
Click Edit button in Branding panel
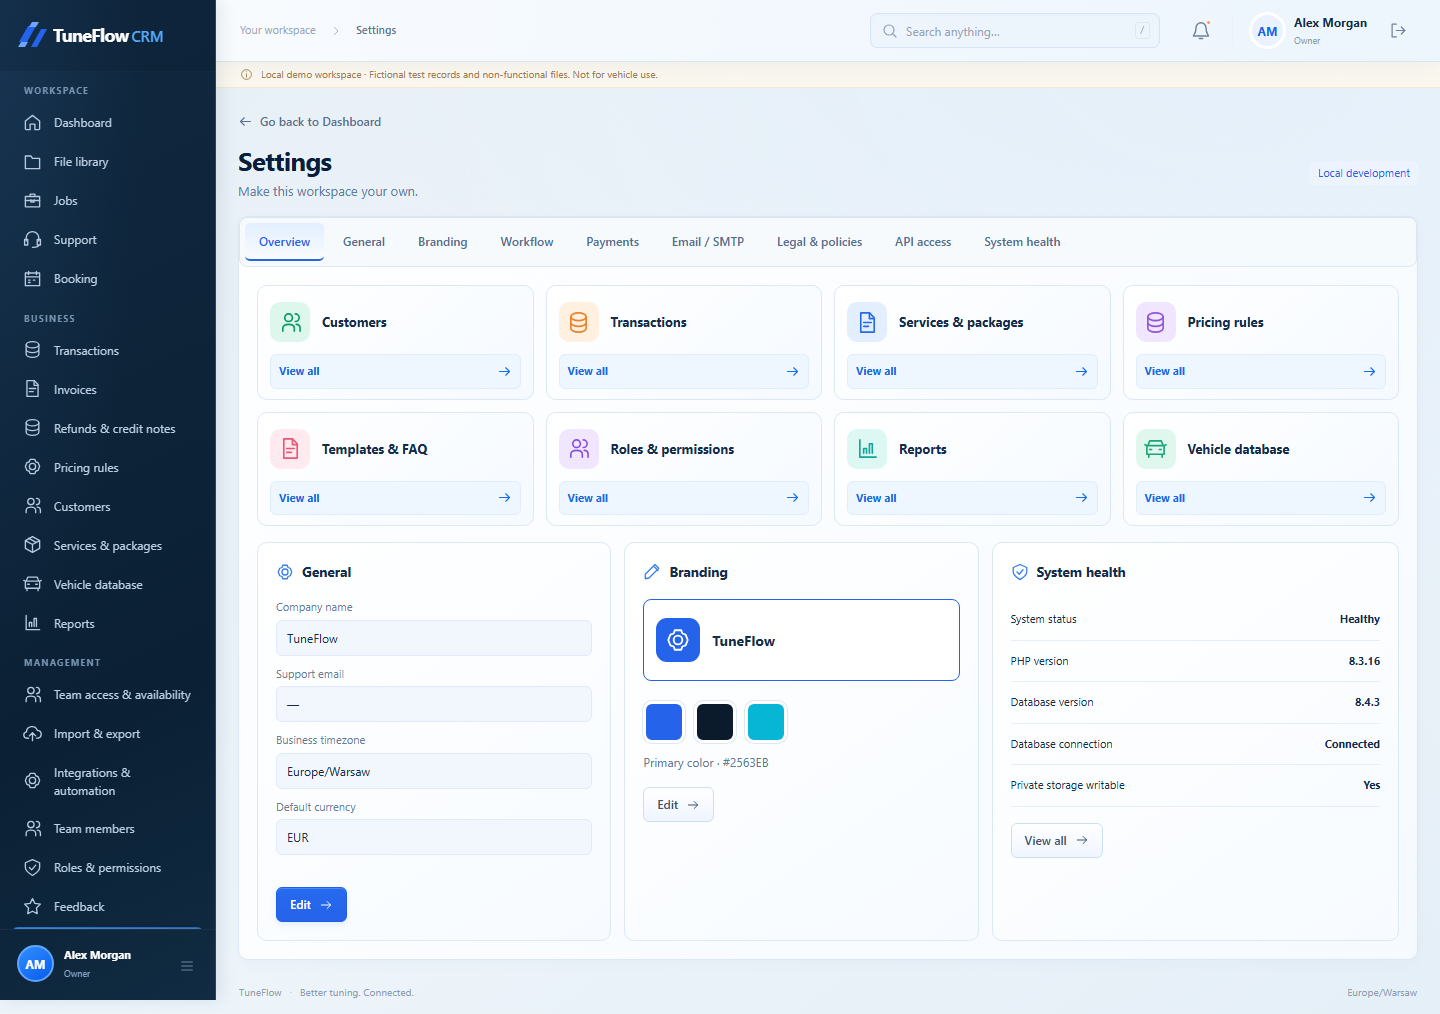[x=678, y=805]
